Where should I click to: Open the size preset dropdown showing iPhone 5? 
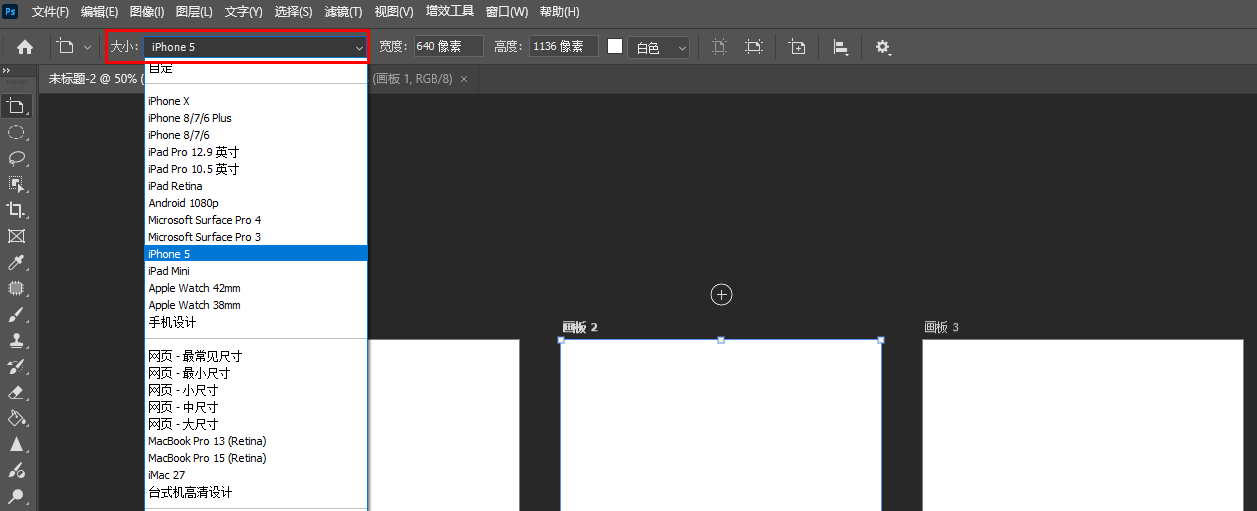(256, 47)
